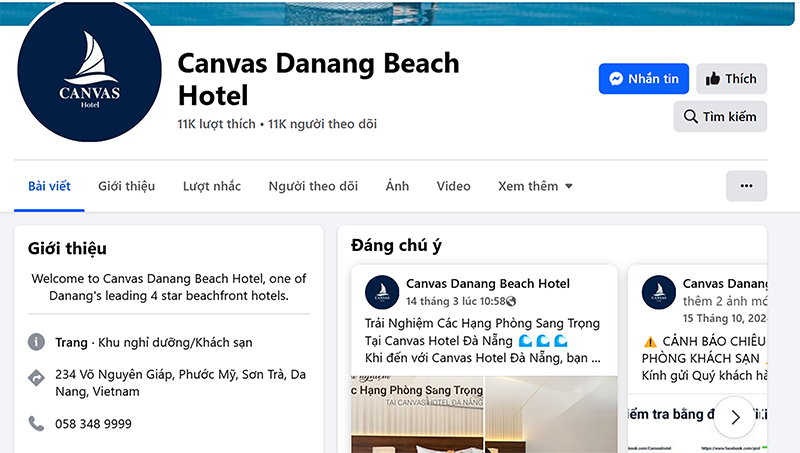This screenshot has width=800, height=453.
Task: Open the Lượt nhắc tab
Action: pyautogui.click(x=212, y=186)
